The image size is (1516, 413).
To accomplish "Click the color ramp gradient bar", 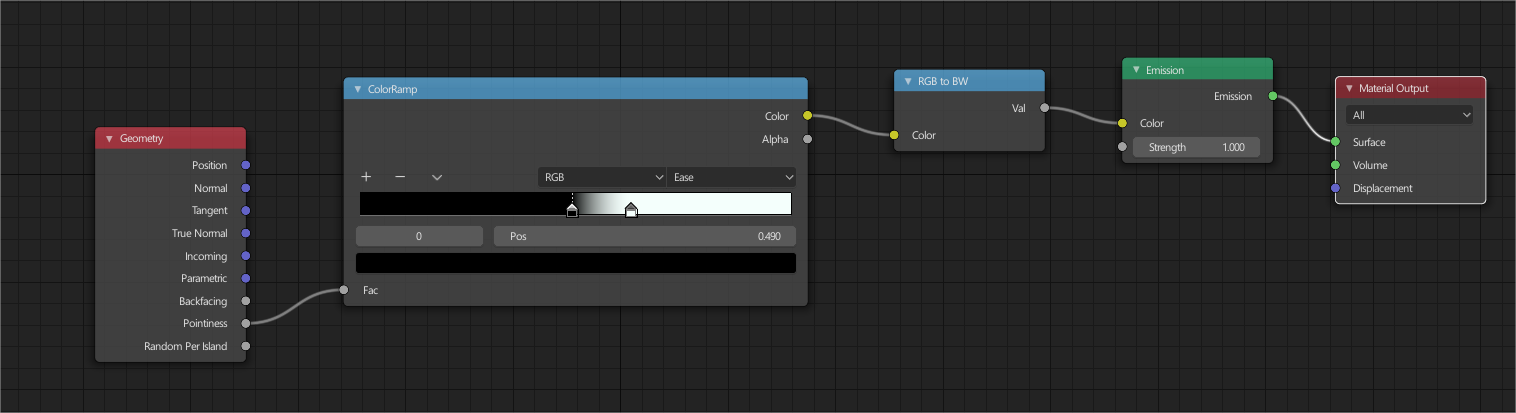I will coord(576,204).
